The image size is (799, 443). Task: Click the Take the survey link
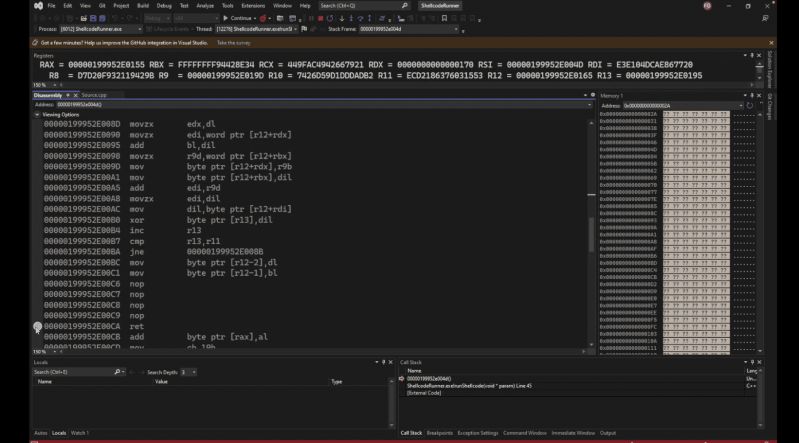click(233, 43)
